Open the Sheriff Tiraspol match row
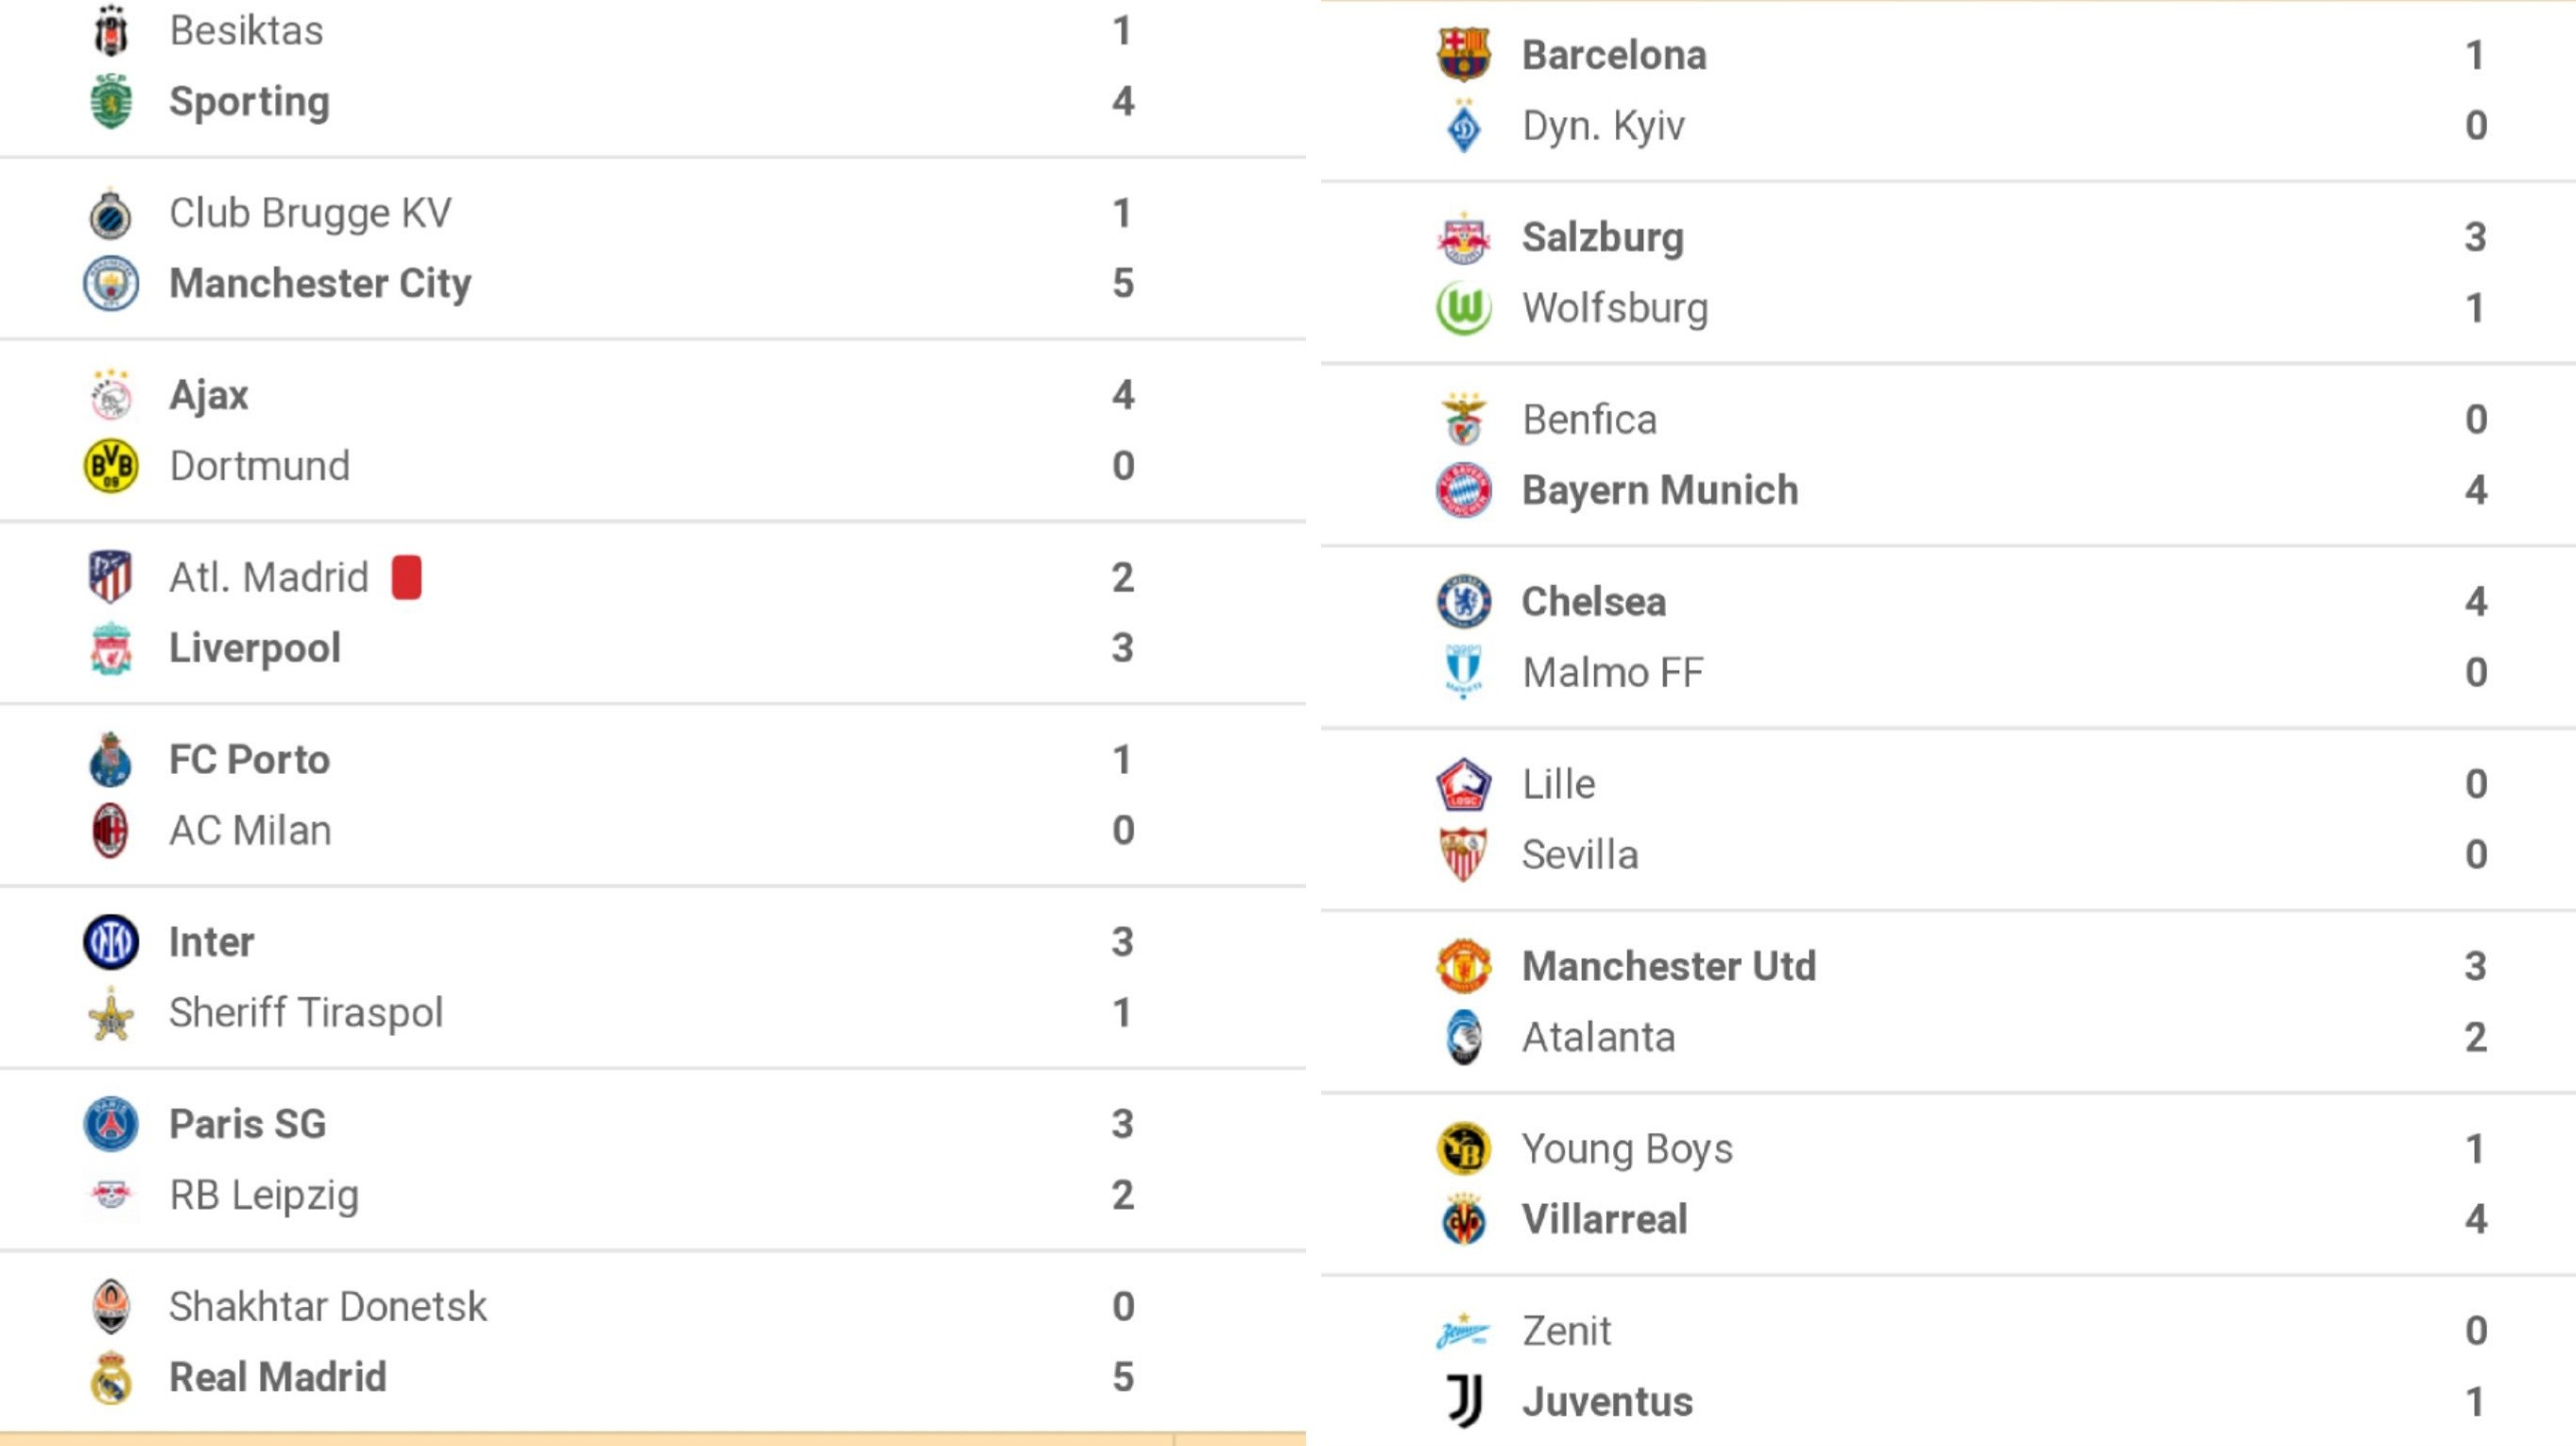The height and width of the screenshot is (1446, 2576). 653,978
